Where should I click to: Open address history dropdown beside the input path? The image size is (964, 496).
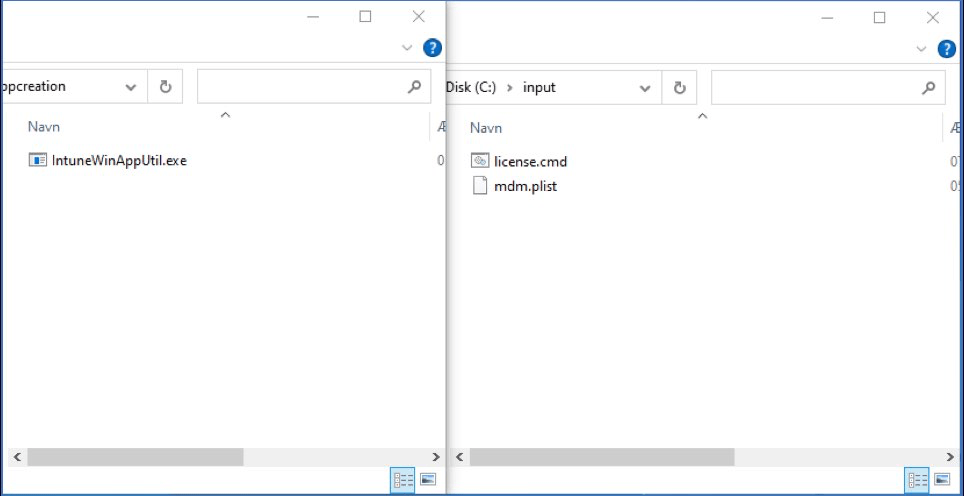[x=645, y=88]
